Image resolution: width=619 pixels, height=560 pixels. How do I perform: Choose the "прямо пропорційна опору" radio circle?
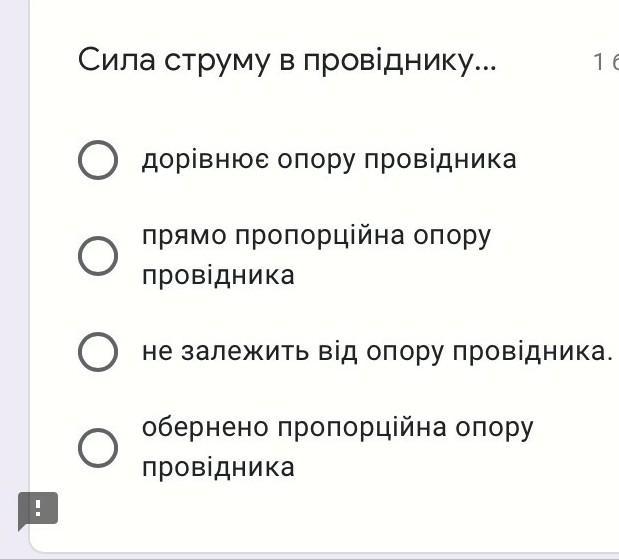coord(98,256)
